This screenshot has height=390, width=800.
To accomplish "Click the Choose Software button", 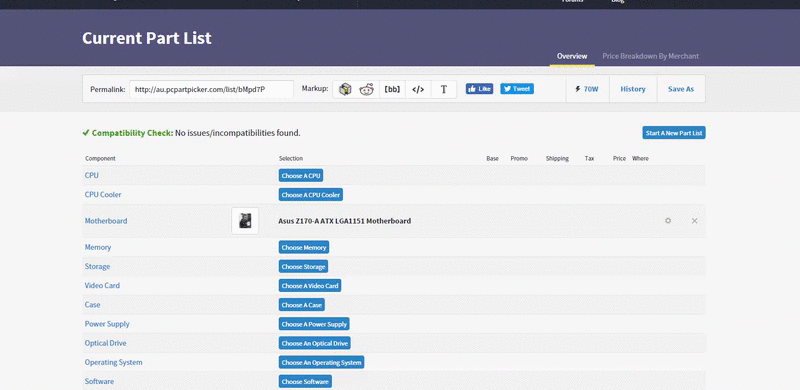I will (305, 381).
